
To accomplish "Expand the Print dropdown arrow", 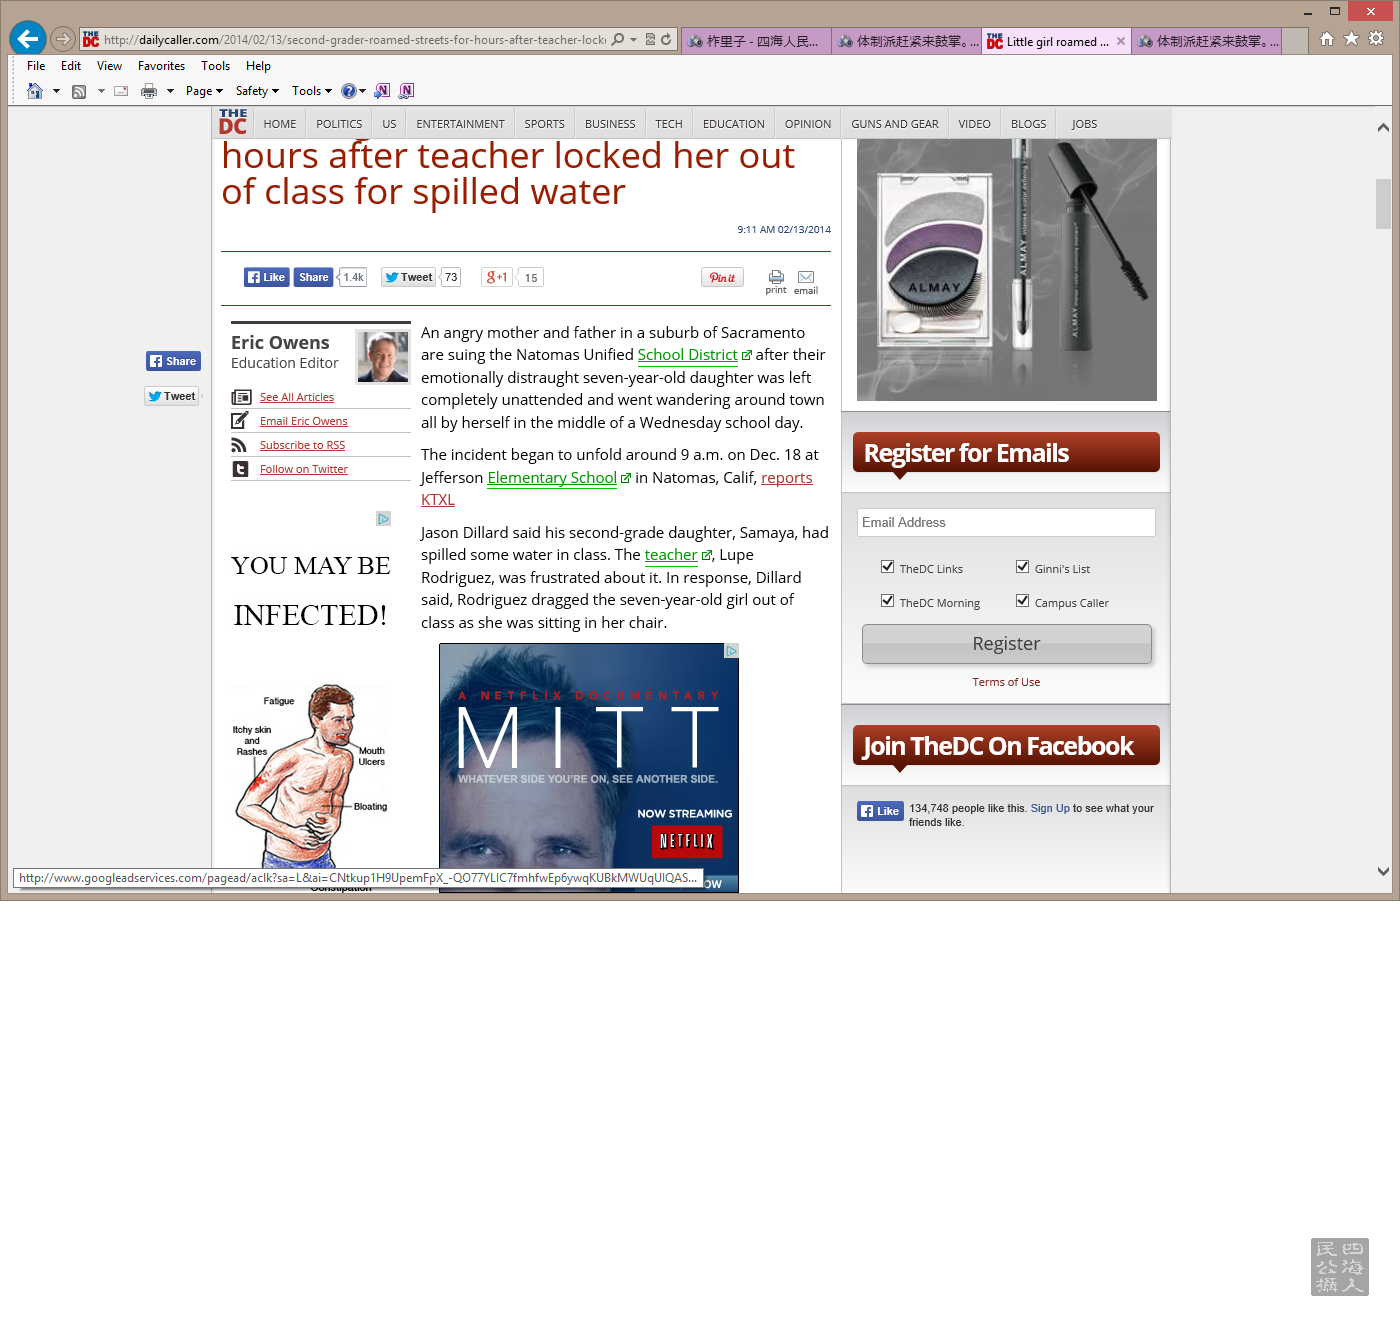I will pos(170,91).
